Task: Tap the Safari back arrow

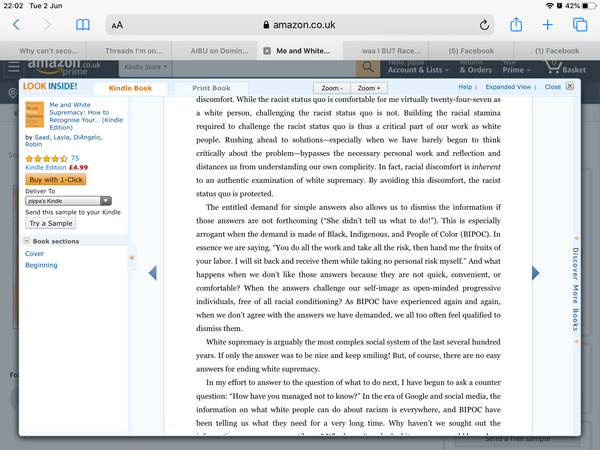Action: 16,25
